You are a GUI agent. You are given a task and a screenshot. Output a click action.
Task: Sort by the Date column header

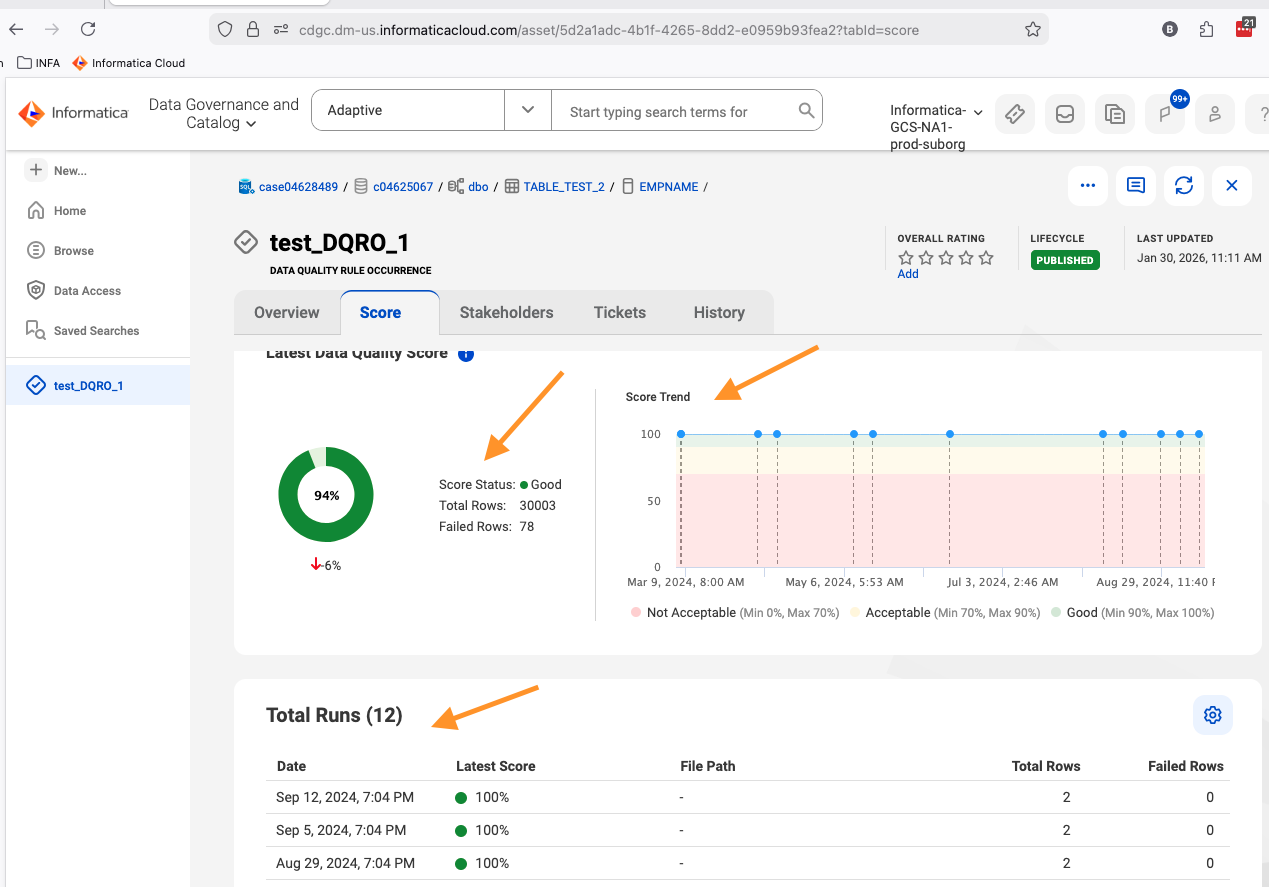click(x=291, y=766)
